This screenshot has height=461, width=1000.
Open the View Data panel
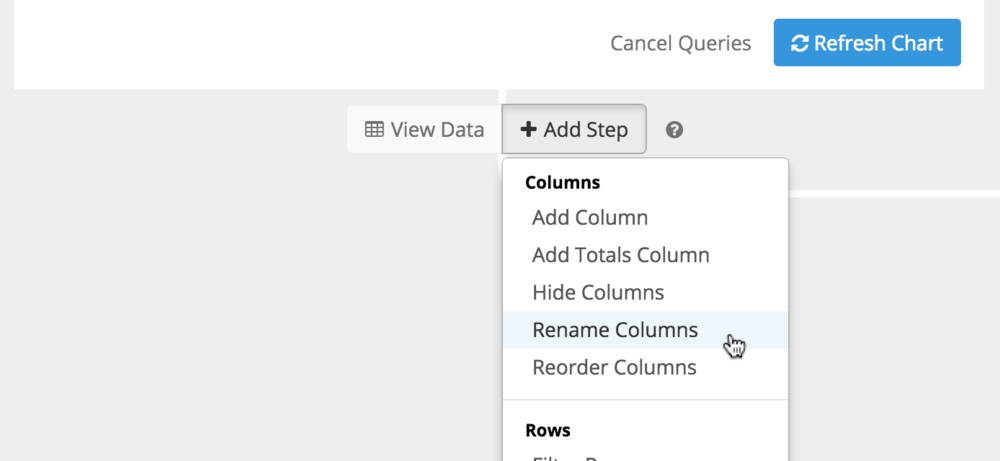424,129
